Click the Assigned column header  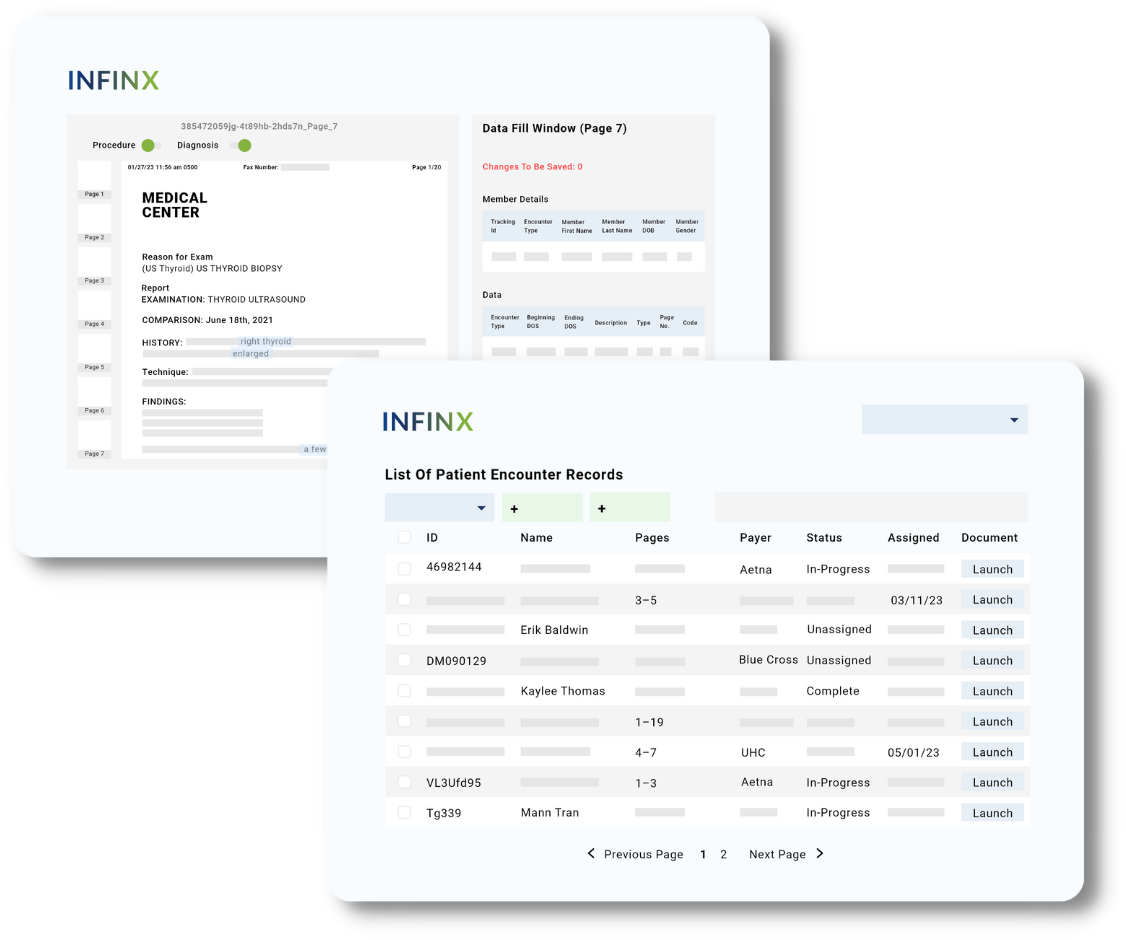pos(913,537)
